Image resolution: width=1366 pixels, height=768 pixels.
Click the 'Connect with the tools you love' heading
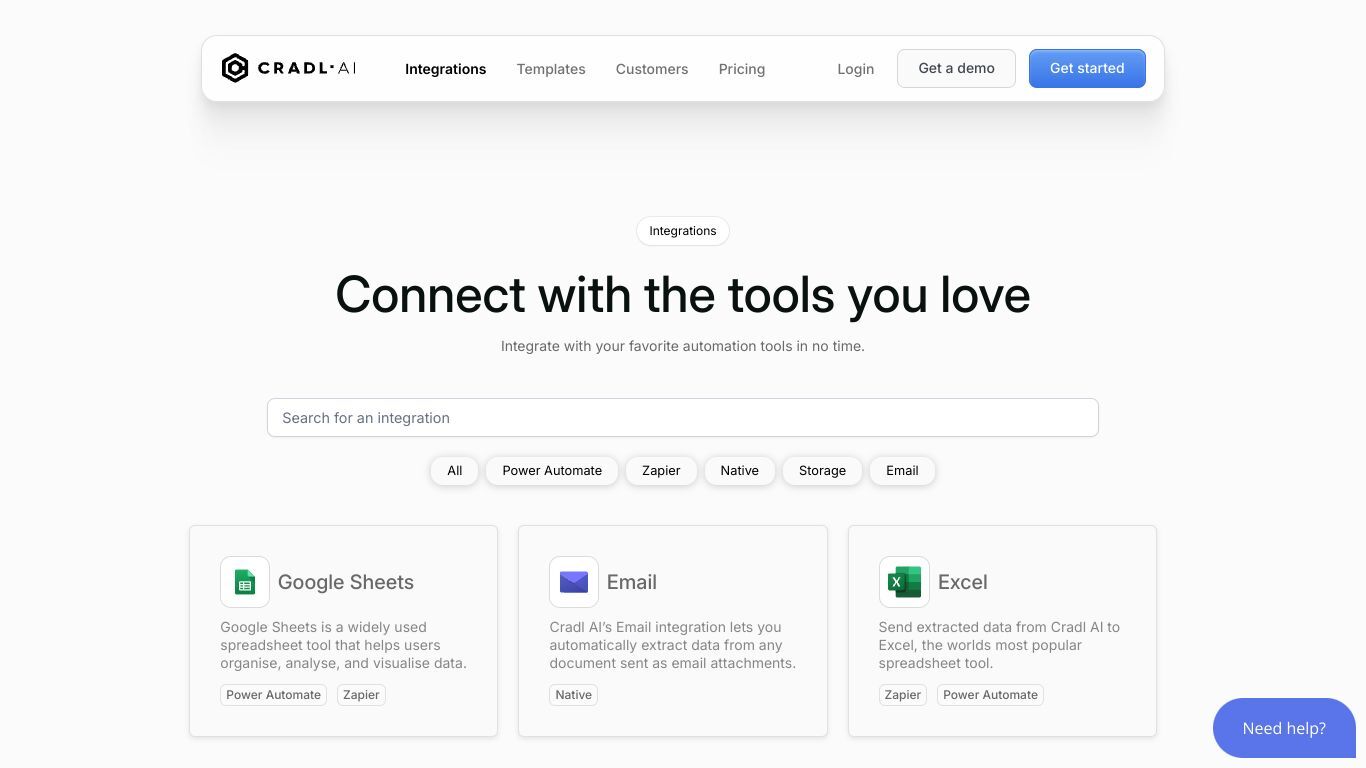pyautogui.click(x=683, y=295)
